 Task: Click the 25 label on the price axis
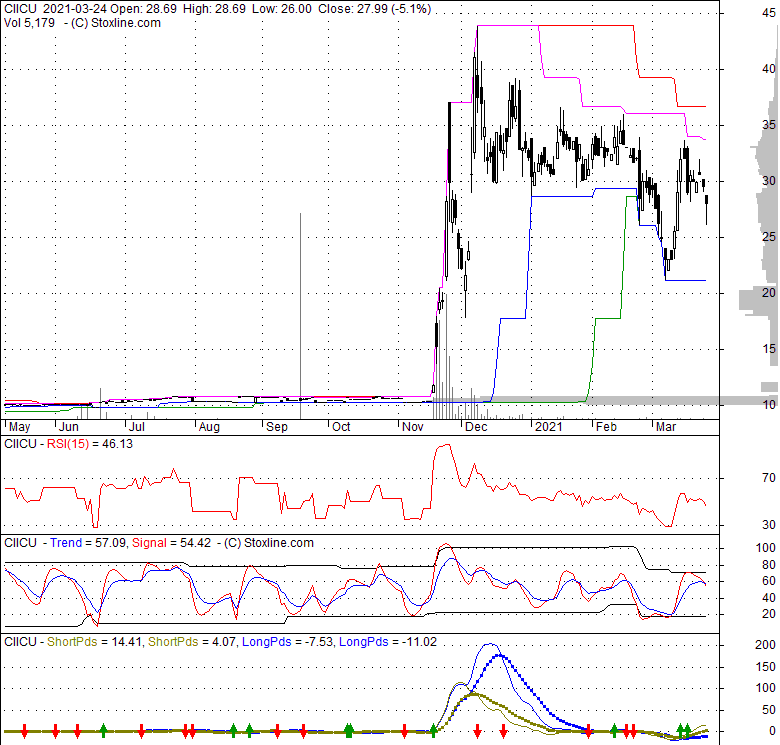coord(769,237)
